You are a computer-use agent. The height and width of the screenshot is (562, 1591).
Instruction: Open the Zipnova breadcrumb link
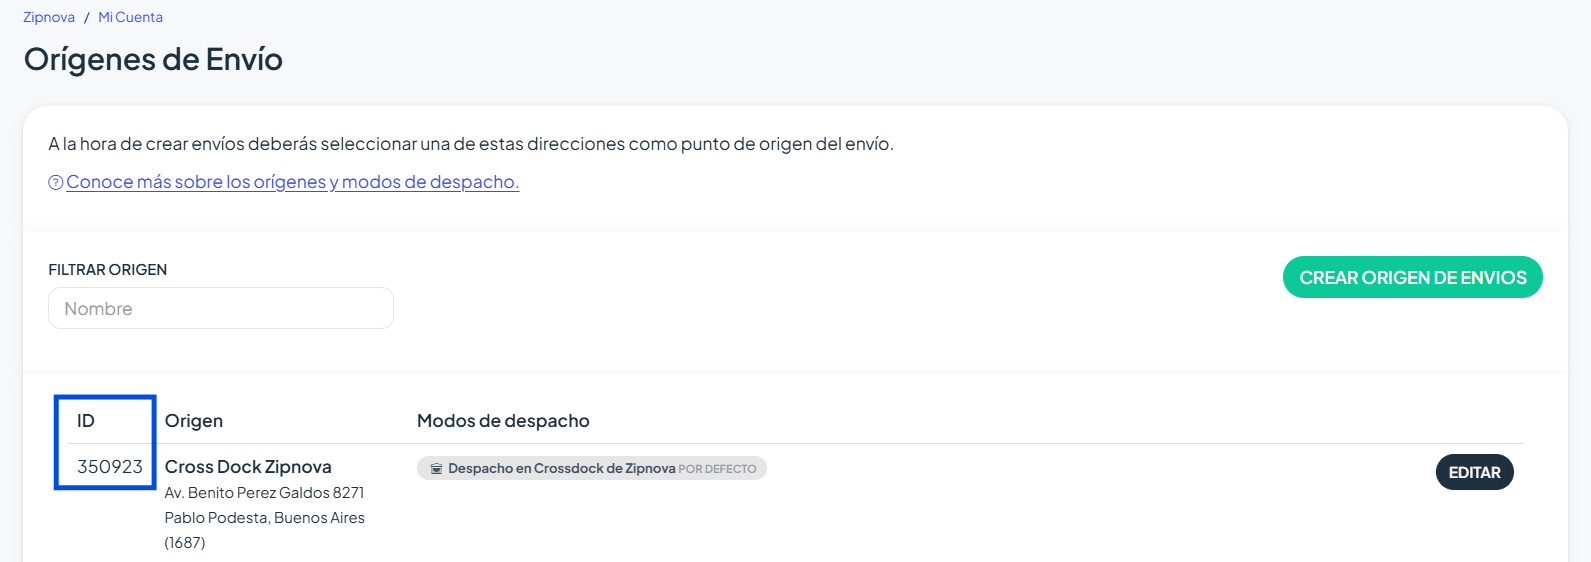[49, 17]
